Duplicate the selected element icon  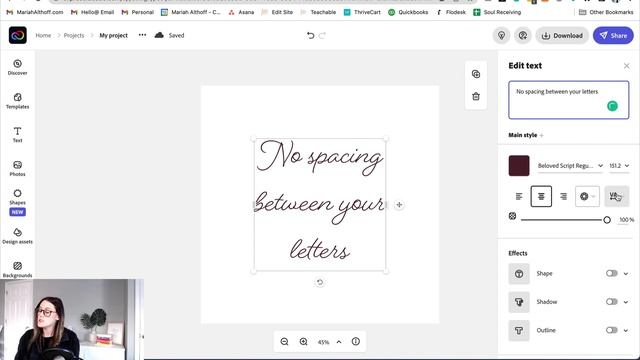(x=476, y=74)
